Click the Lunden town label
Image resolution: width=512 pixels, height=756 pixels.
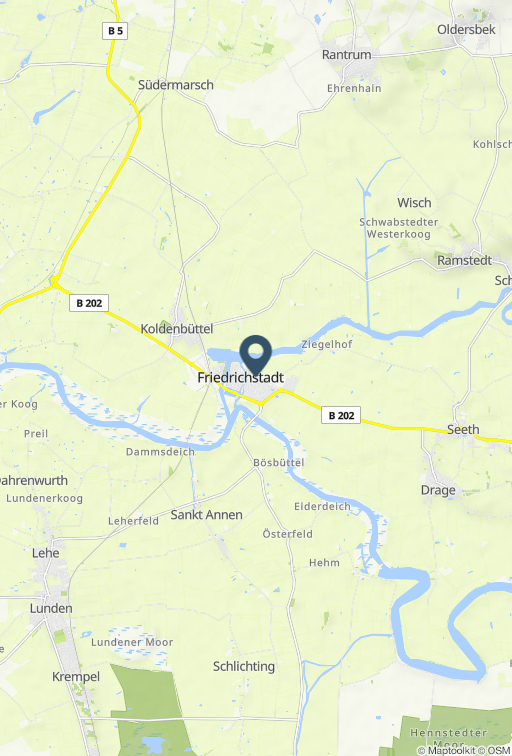tap(51, 608)
